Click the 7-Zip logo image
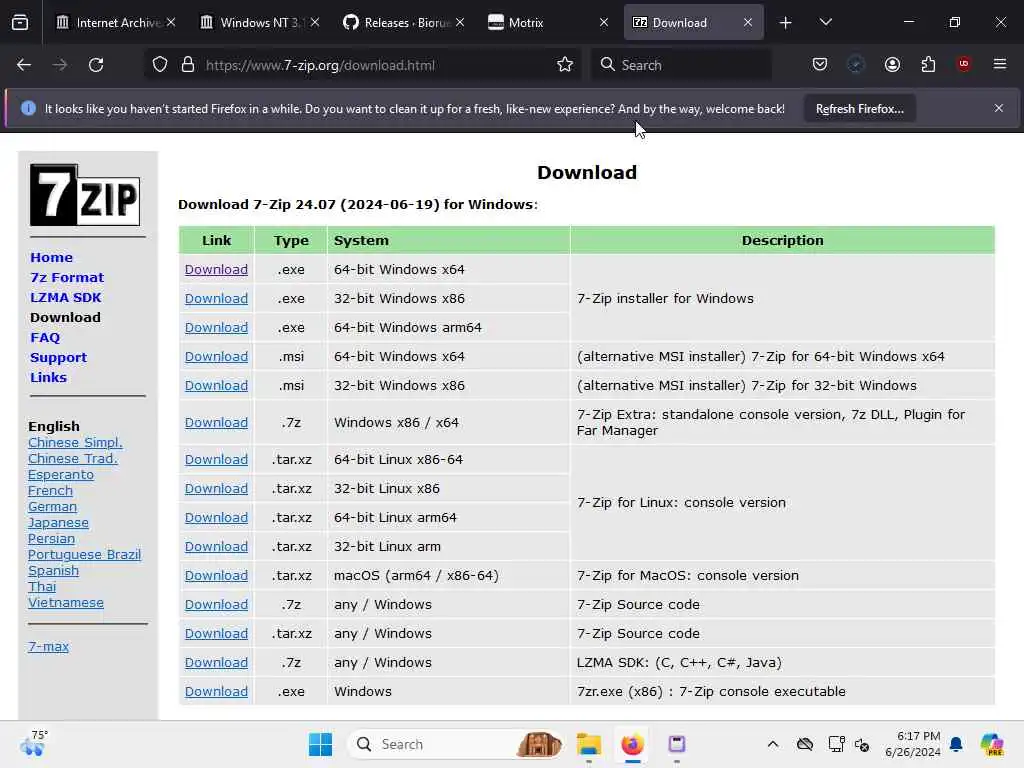 click(85, 195)
